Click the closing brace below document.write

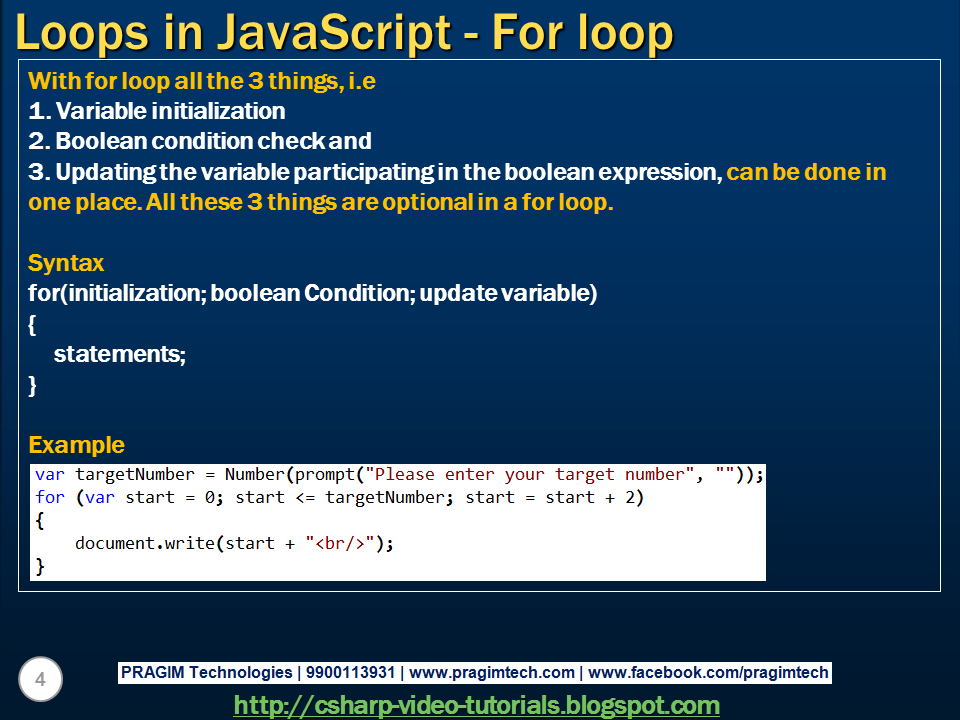(40, 566)
